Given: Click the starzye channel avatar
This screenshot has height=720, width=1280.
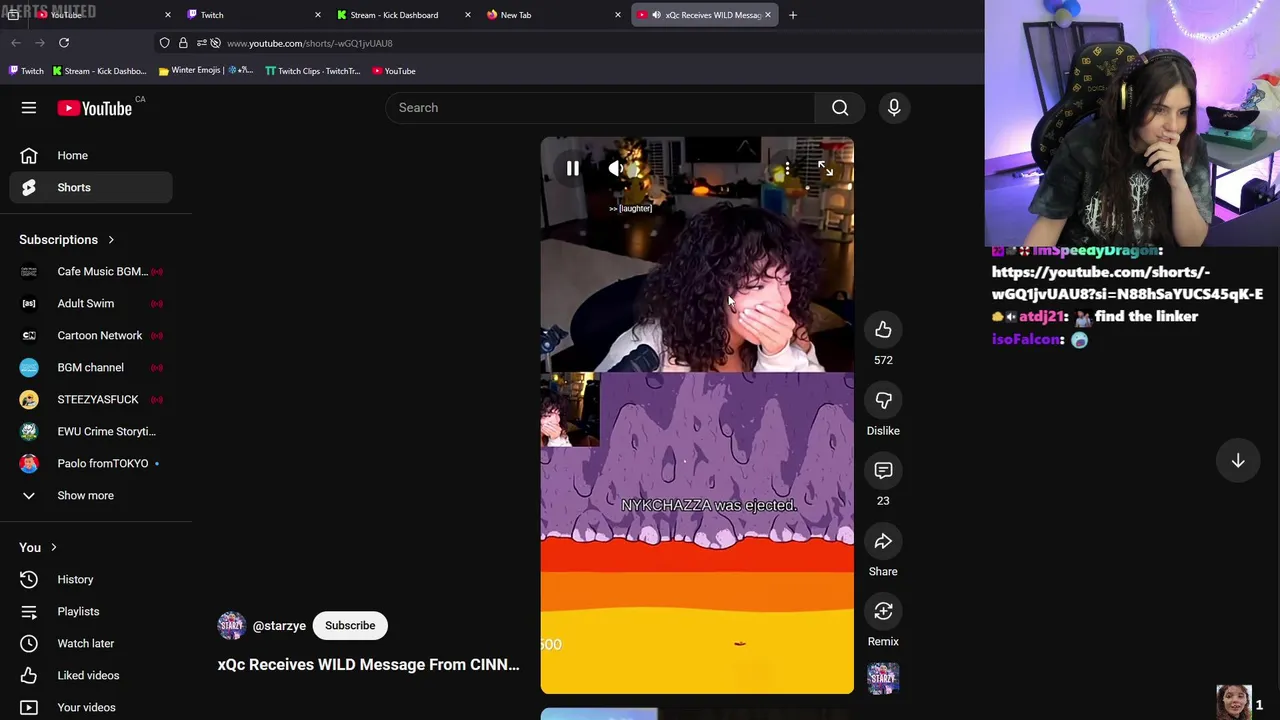Looking at the screenshot, I should (231, 626).
